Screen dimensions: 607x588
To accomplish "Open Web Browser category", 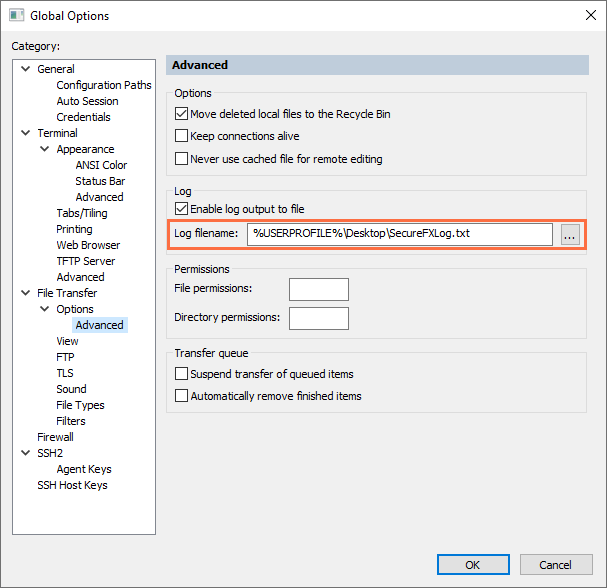I will pos(88,245).
